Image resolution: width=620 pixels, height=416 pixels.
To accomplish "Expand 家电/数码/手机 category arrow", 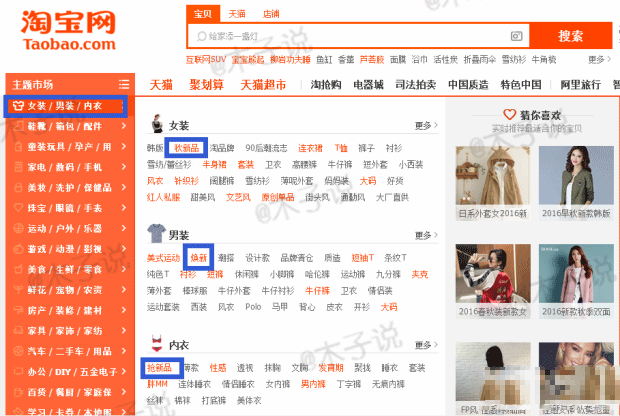I will (x=124, y=167).
